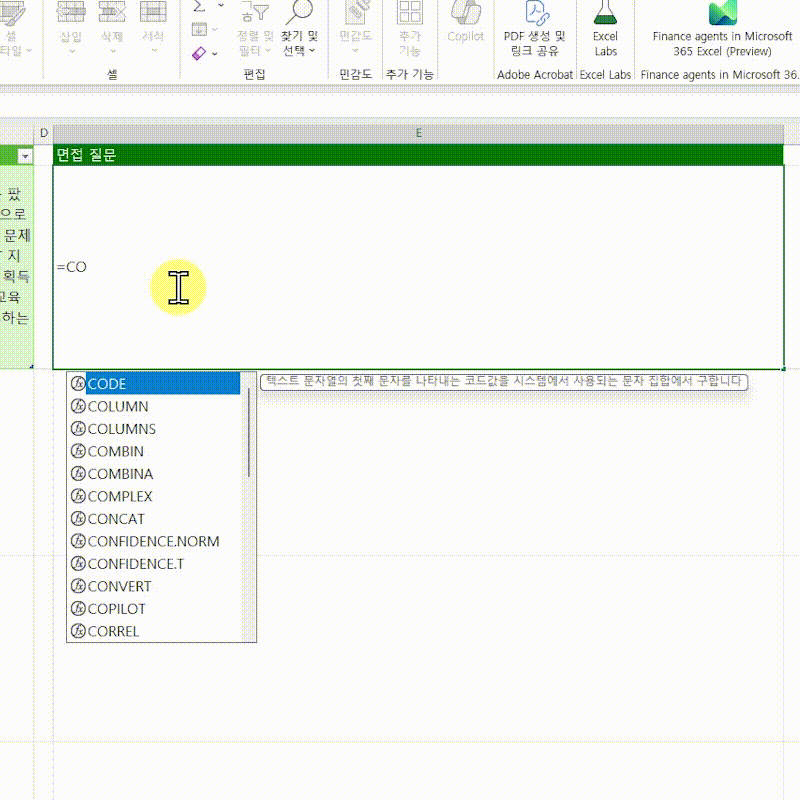This screenshot has height=800, width=800.
Task: Select CONVERT from formula suggestions
Action: tap(119, 586)
